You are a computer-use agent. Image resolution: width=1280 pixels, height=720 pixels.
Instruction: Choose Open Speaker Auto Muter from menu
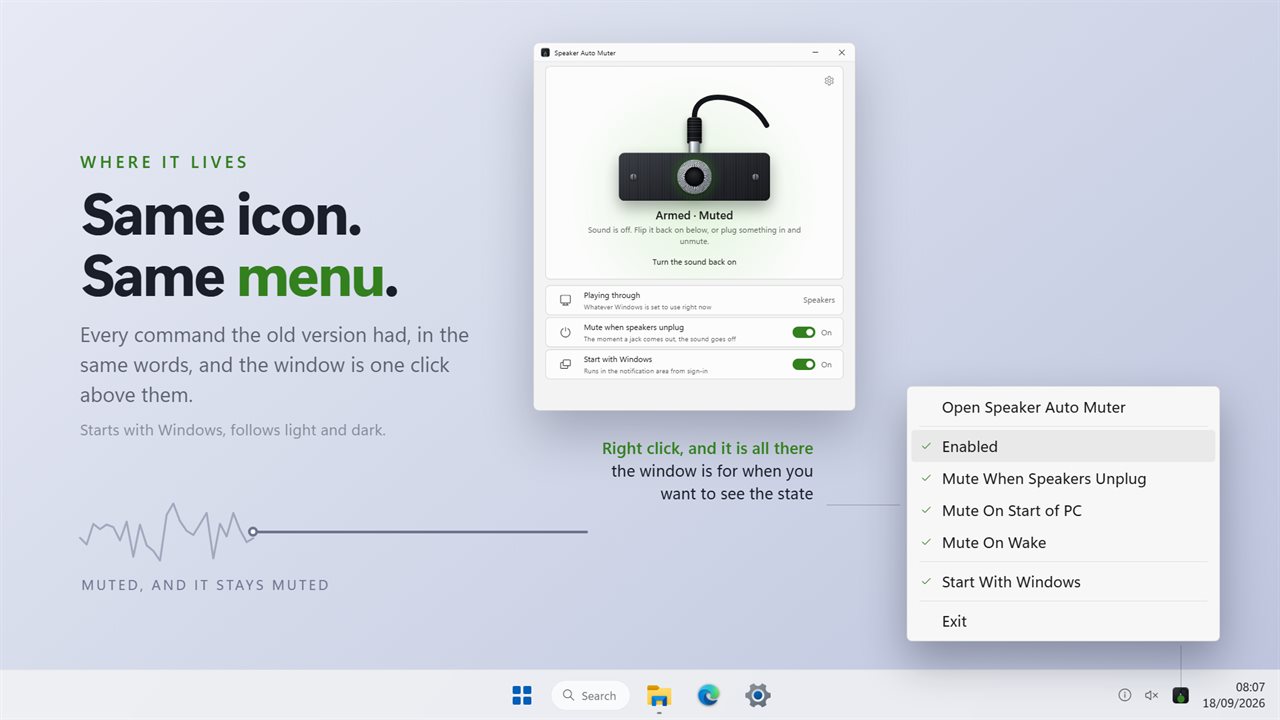pos(1063,407)
